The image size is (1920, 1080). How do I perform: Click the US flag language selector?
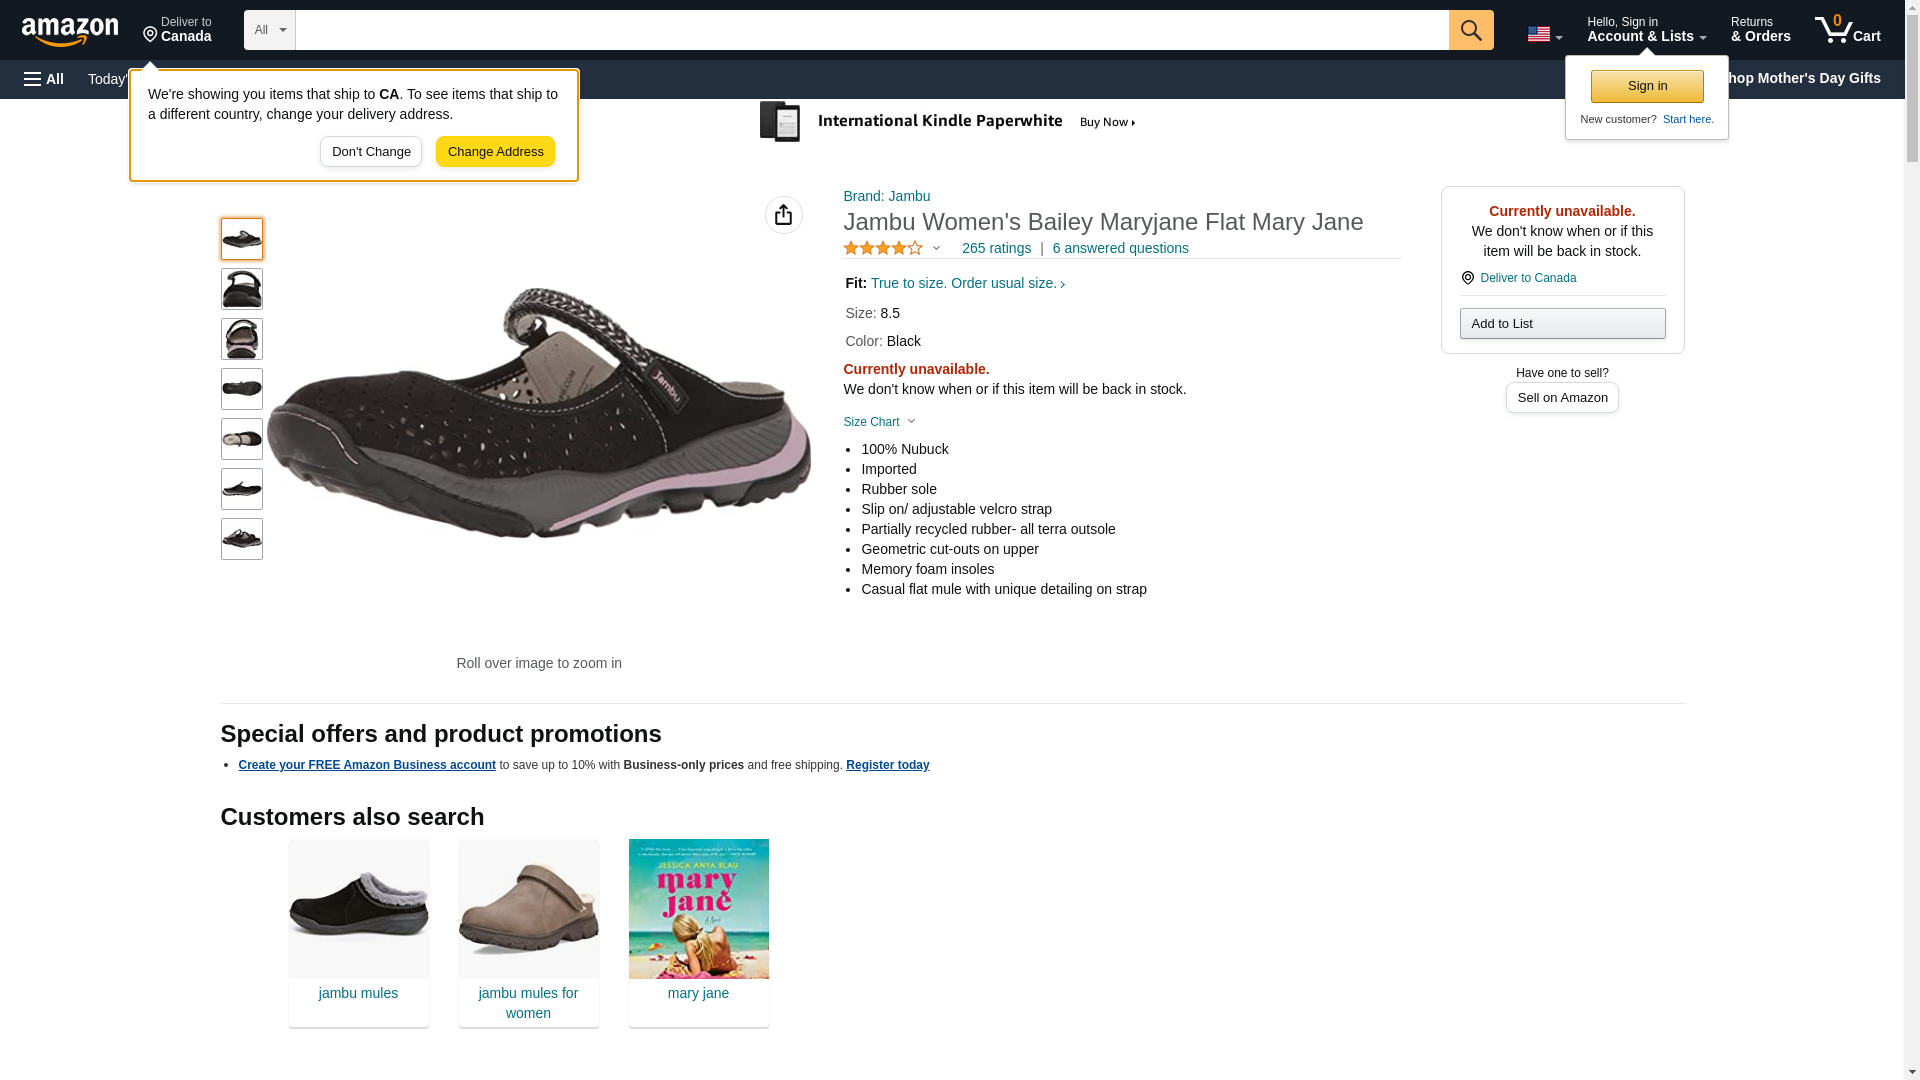point(1544,34)
